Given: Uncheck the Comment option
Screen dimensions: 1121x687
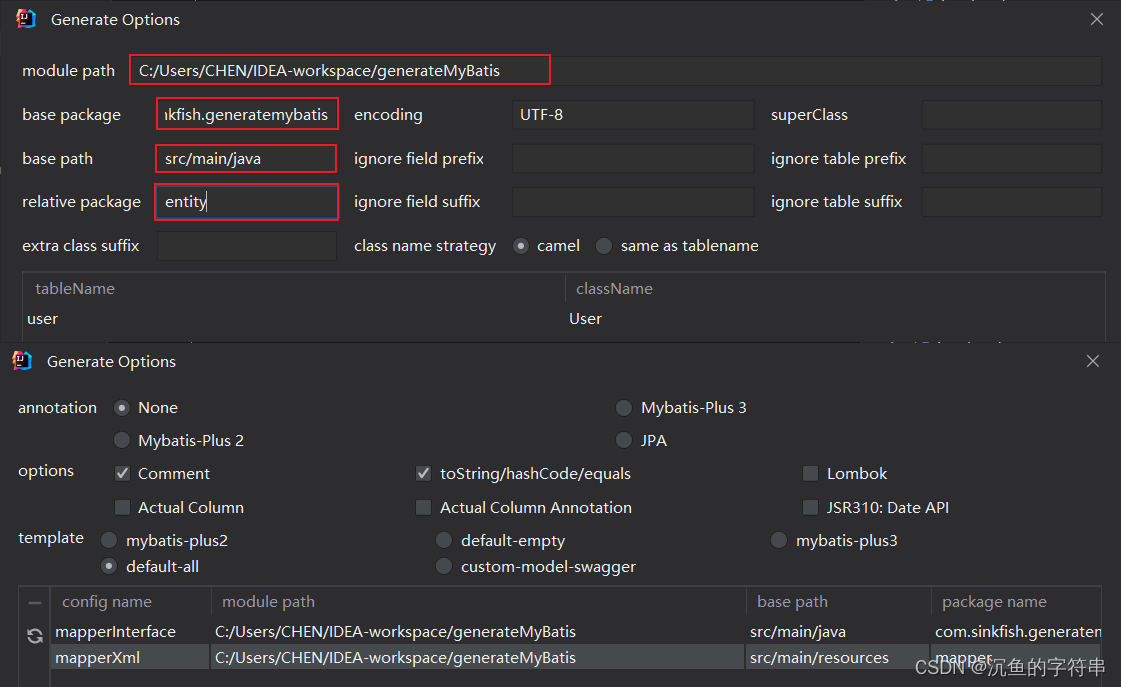Looking at the screenshot, I should click(121, 473).
